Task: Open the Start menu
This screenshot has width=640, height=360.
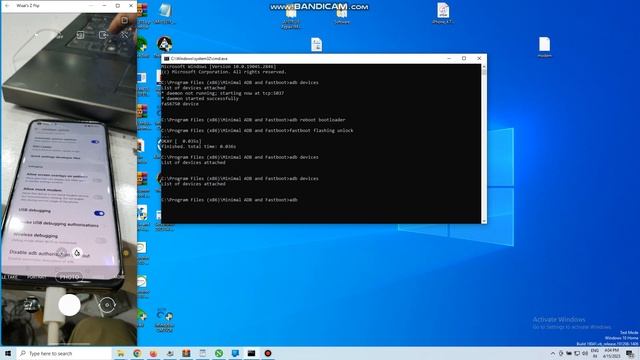Action: (7, 353)
